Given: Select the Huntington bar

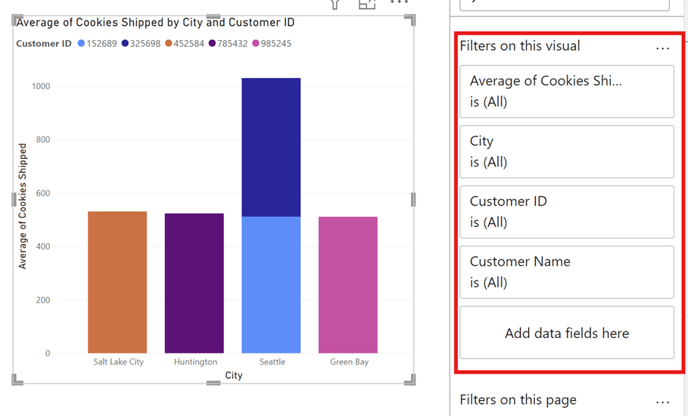Looking at the screenshot, I should point(194,283).
